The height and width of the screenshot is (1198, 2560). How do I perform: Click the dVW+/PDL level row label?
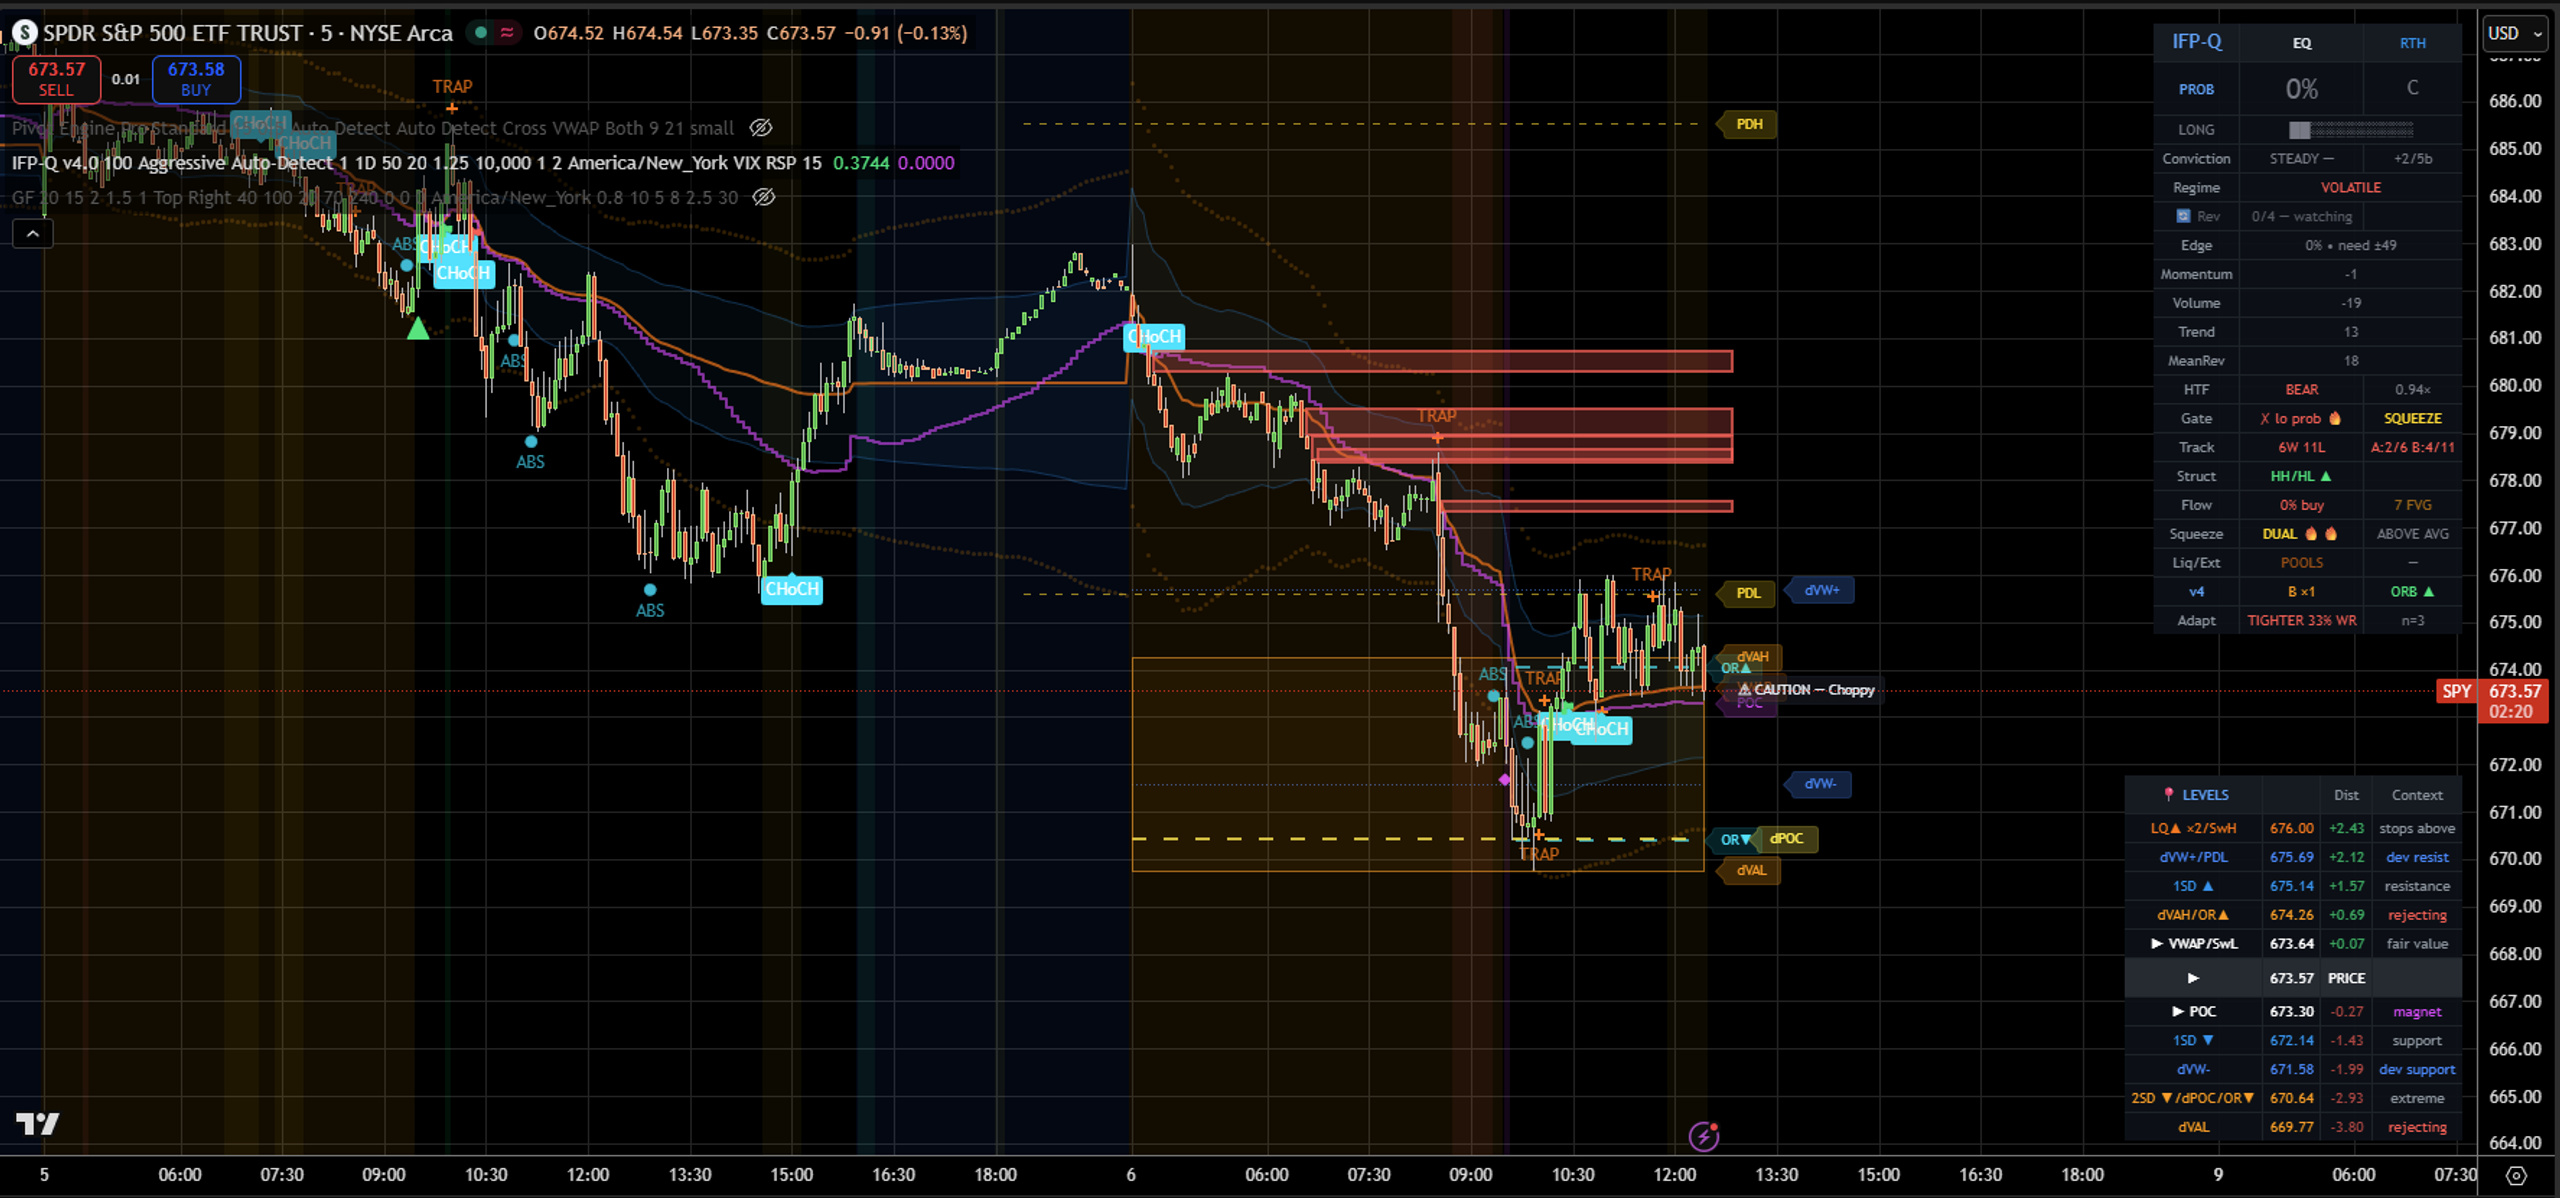(2193, 857)
